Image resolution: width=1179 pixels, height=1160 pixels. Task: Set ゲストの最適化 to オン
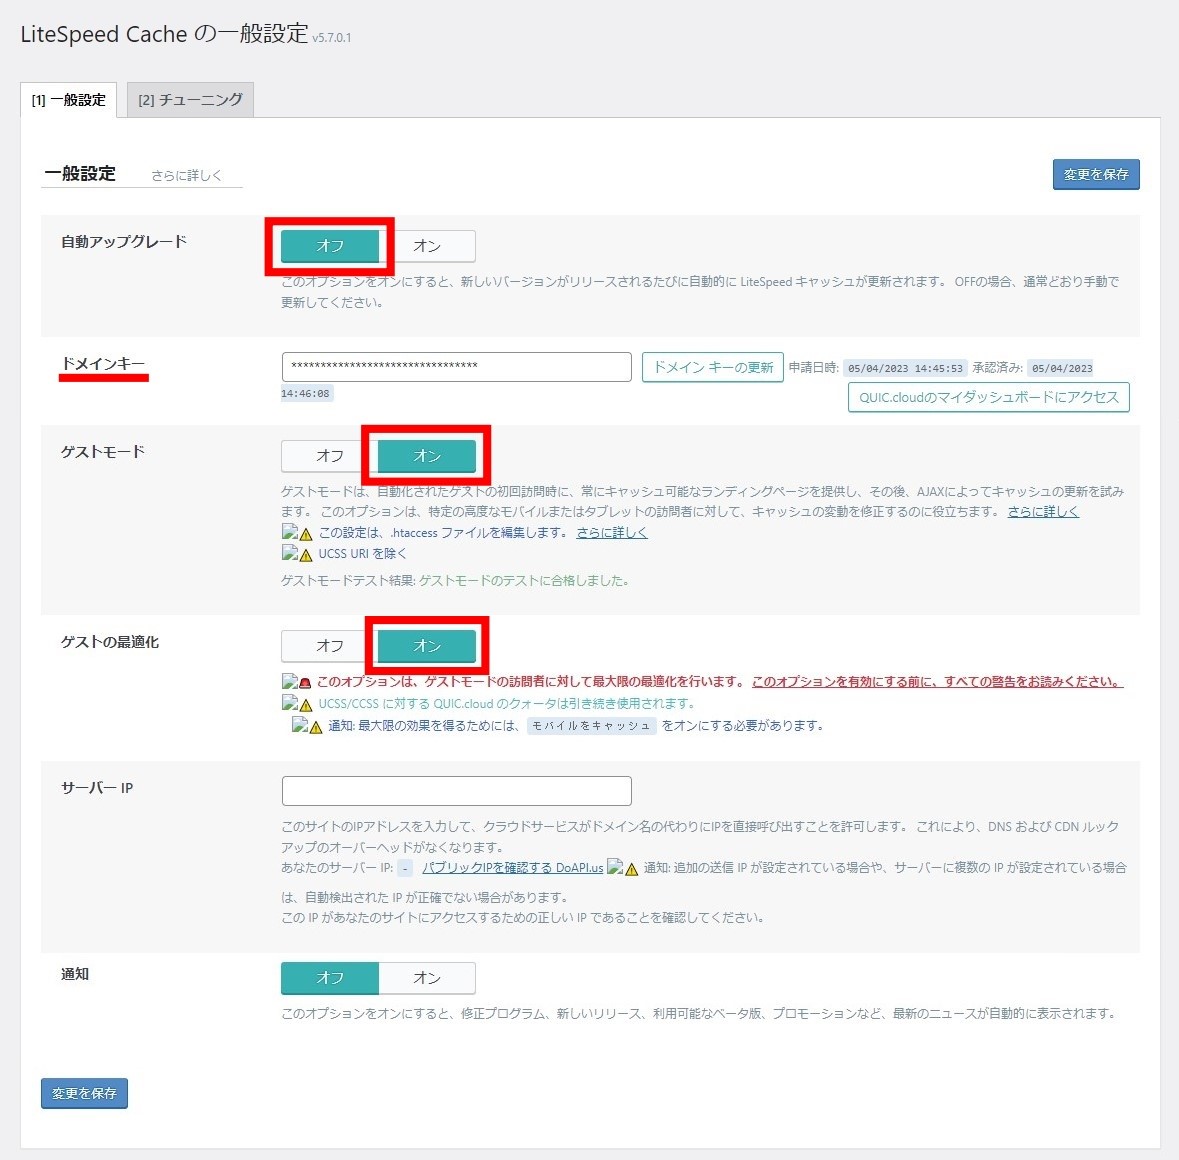pyautogui.click(x=427, y=646)
